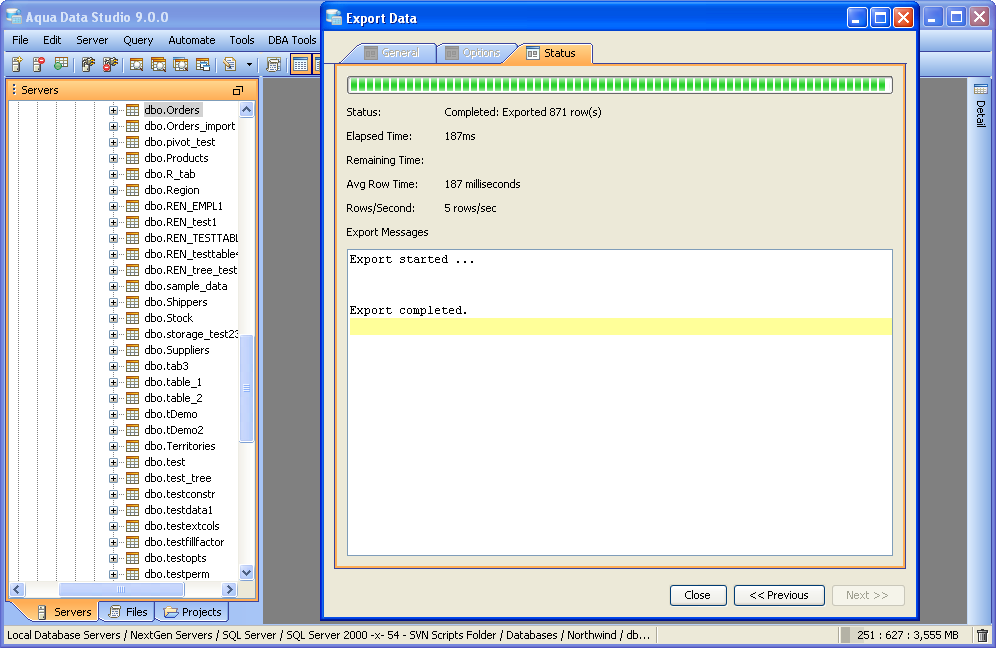Open the Automate menu
996x648 pixels.
coord(192,40)
